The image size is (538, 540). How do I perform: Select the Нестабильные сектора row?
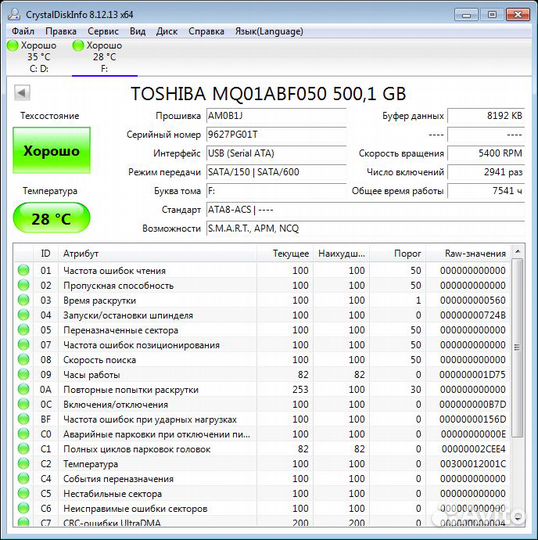click(x=262, y=494)
